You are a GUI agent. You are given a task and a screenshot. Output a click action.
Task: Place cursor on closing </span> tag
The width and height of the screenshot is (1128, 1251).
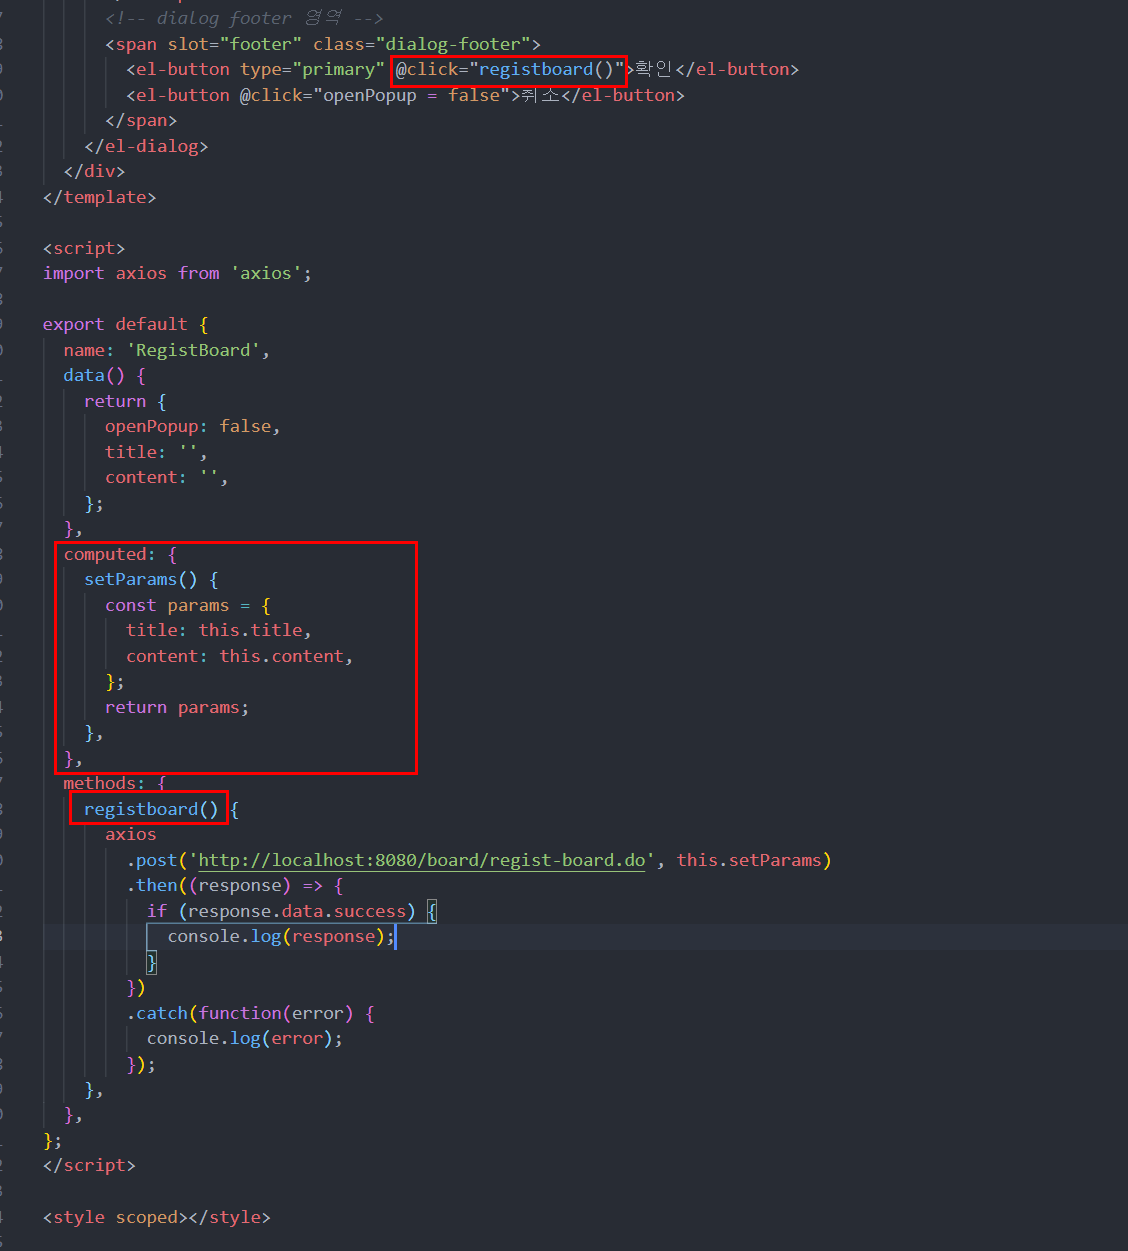pyautogui.click(x=141, y=120)
